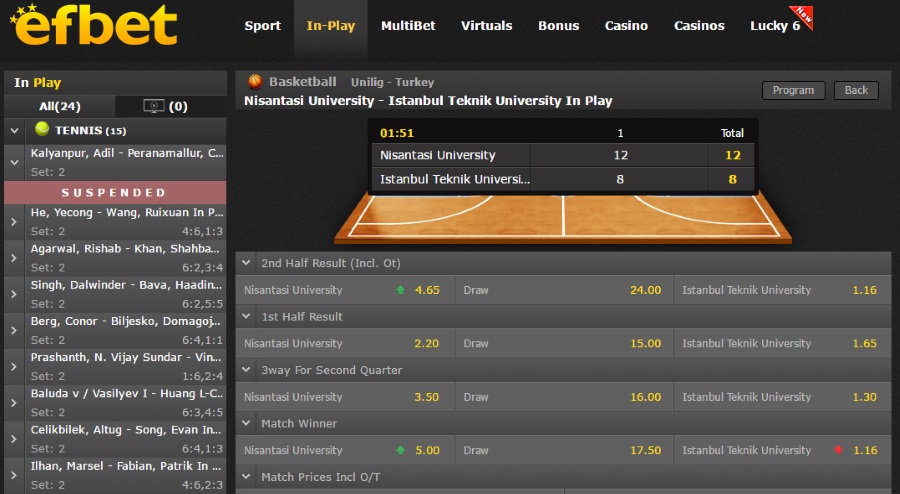Bet Nisantasi University at 3.50
The image size is (900, 494).
coord(344,396)
